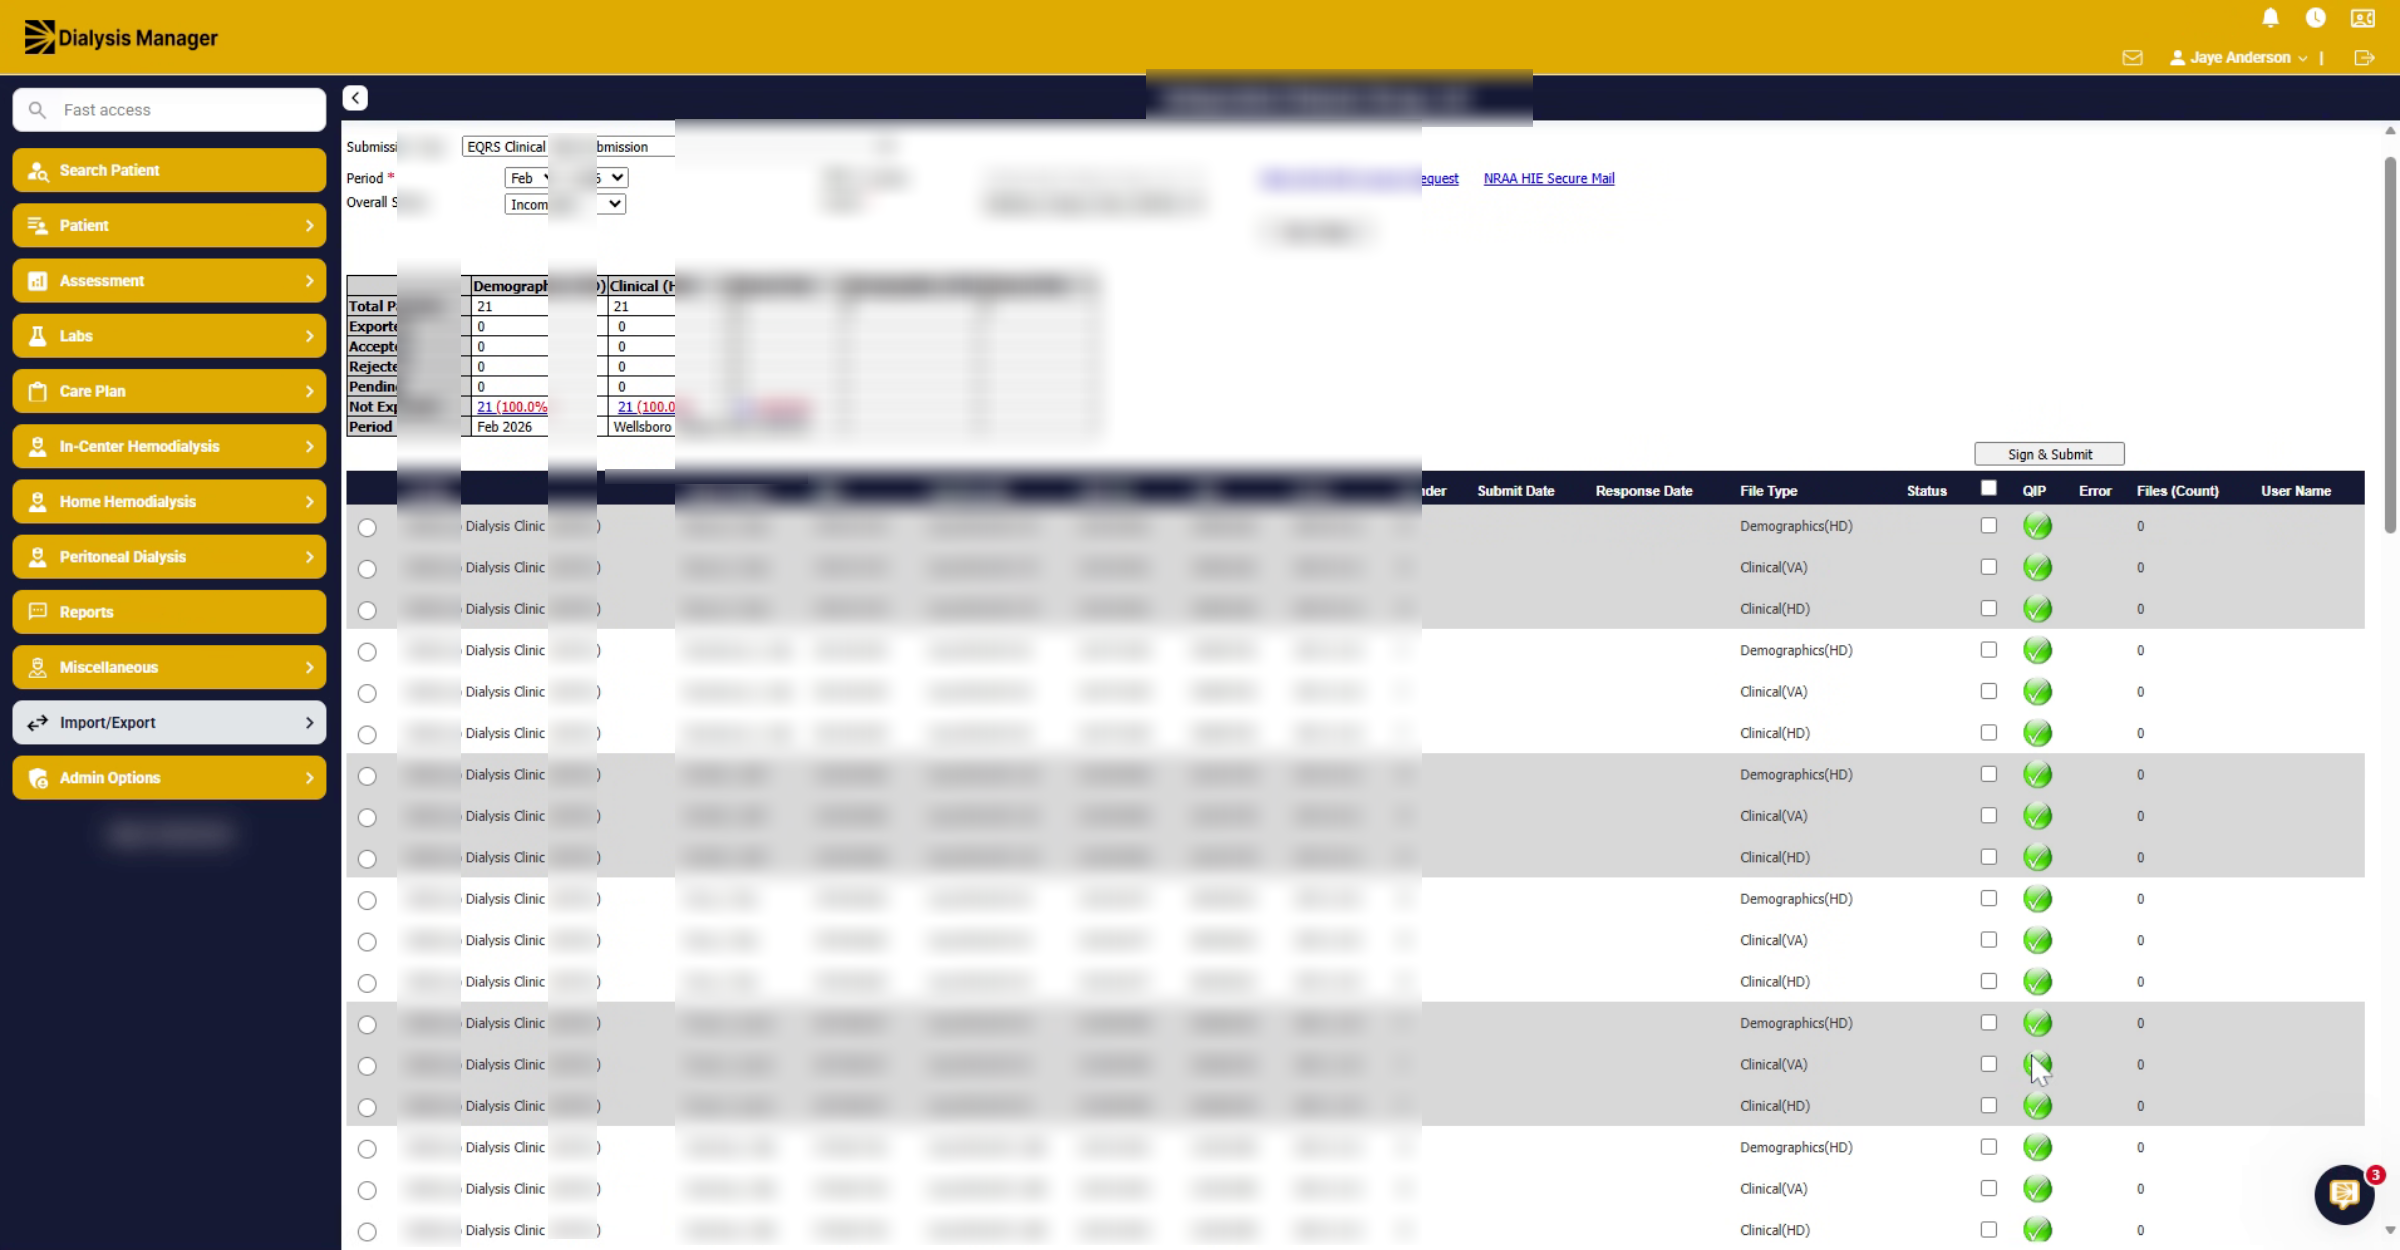Click the Admin Options gear icon
The width and height of the screenshot is (2400, 1250).
tap(38, 778)
